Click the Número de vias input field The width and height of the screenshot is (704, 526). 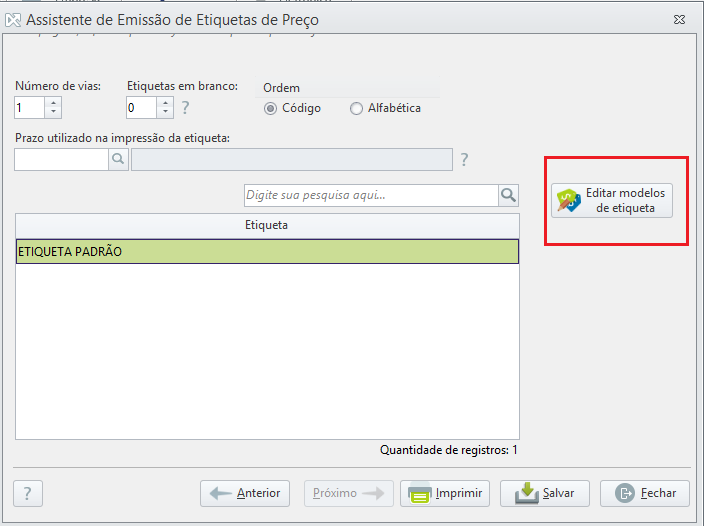30,108
